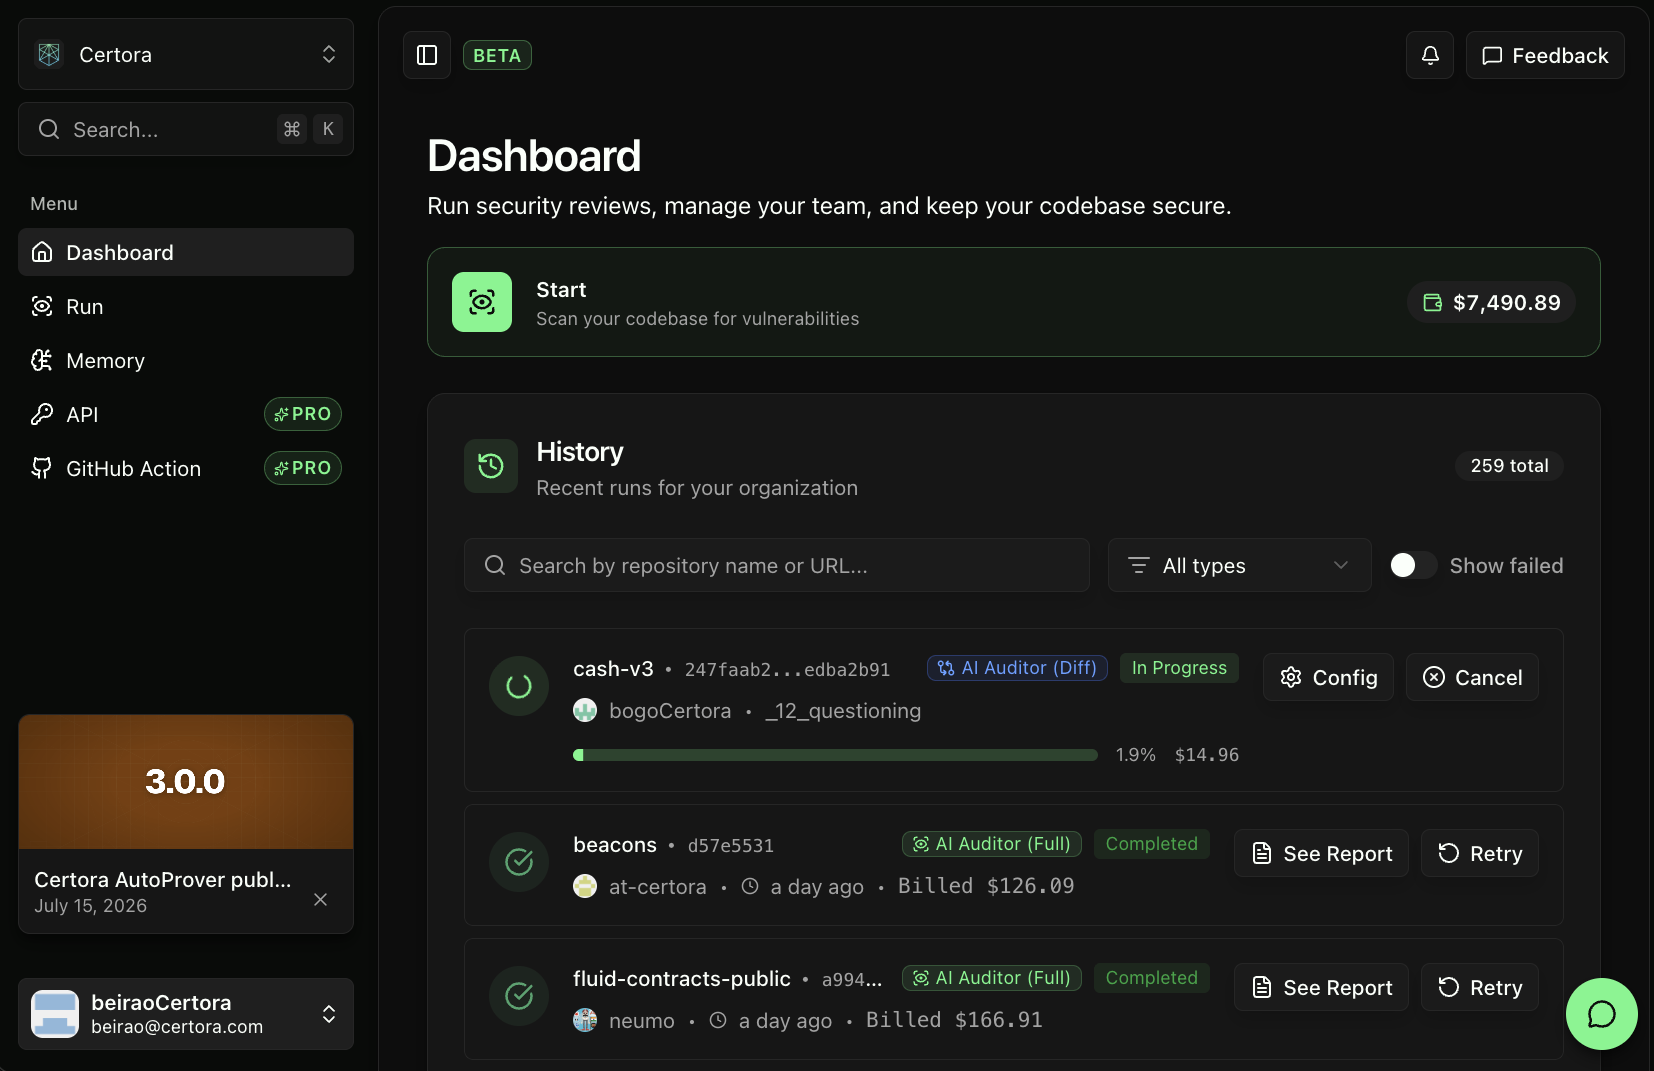Viewport: 1654px width, 1071px height.
Task: Click the cash-v3 in-progress spinner icon
Action: pos(519,686)
